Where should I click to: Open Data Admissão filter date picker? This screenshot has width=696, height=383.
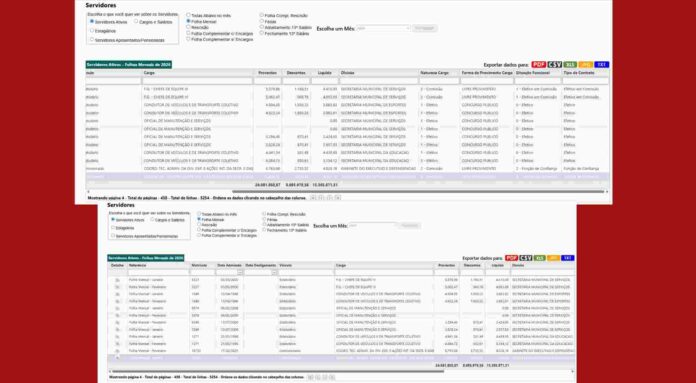click(240, 272)
